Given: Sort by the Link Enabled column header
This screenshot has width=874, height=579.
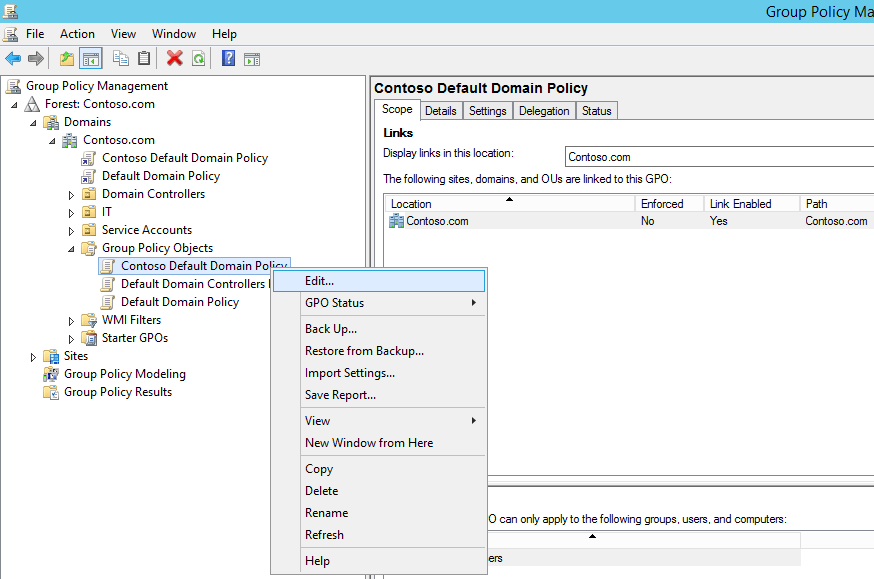Looking at the screenshot, I should coord(751,203).
